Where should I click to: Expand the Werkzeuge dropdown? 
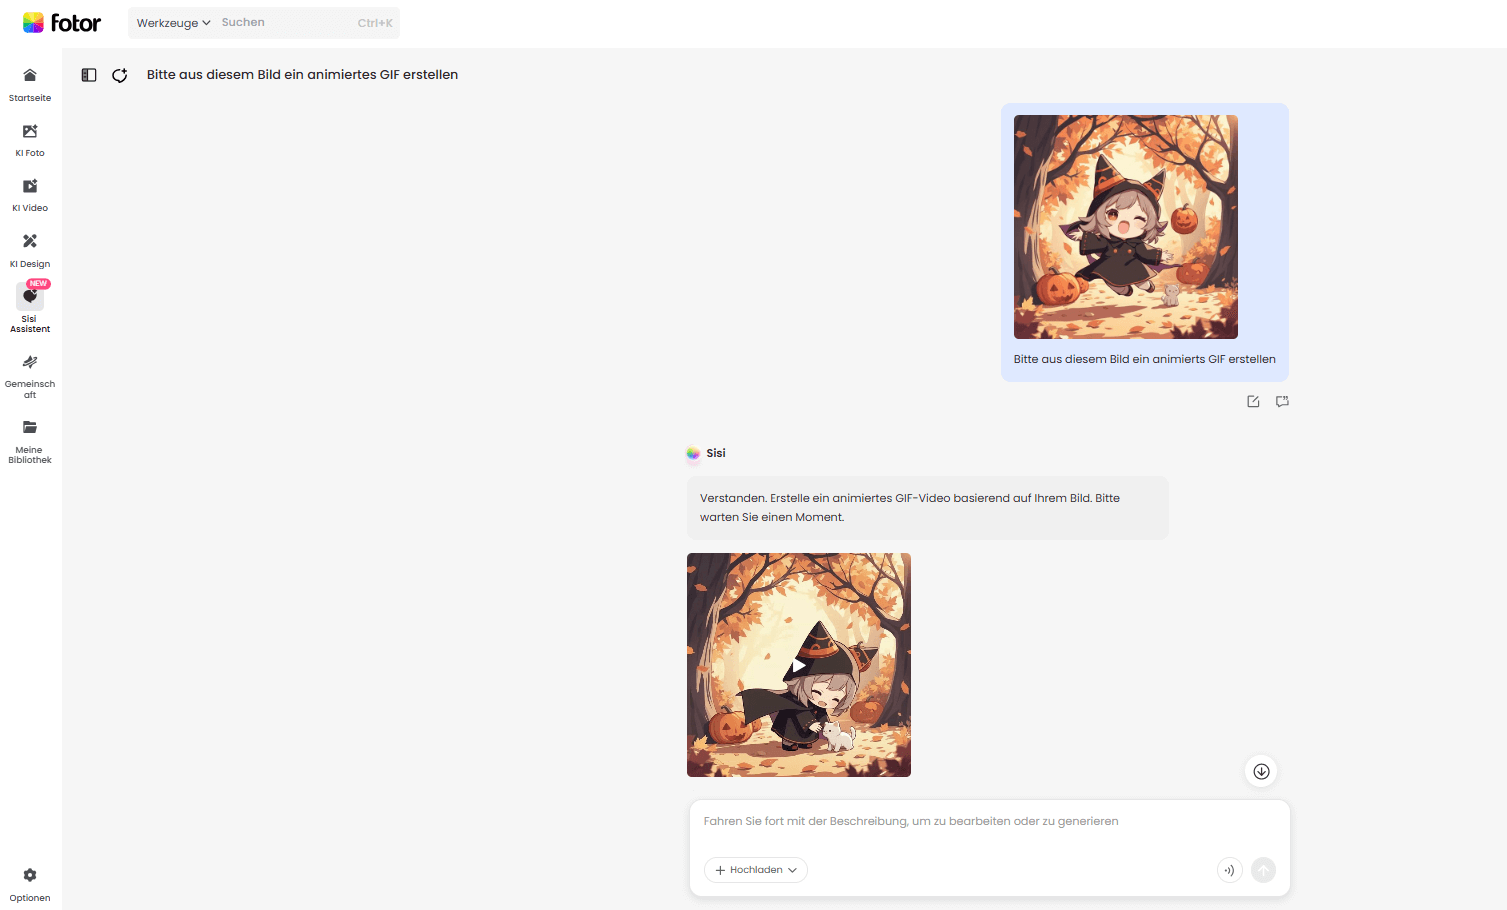tap(173, 23)
